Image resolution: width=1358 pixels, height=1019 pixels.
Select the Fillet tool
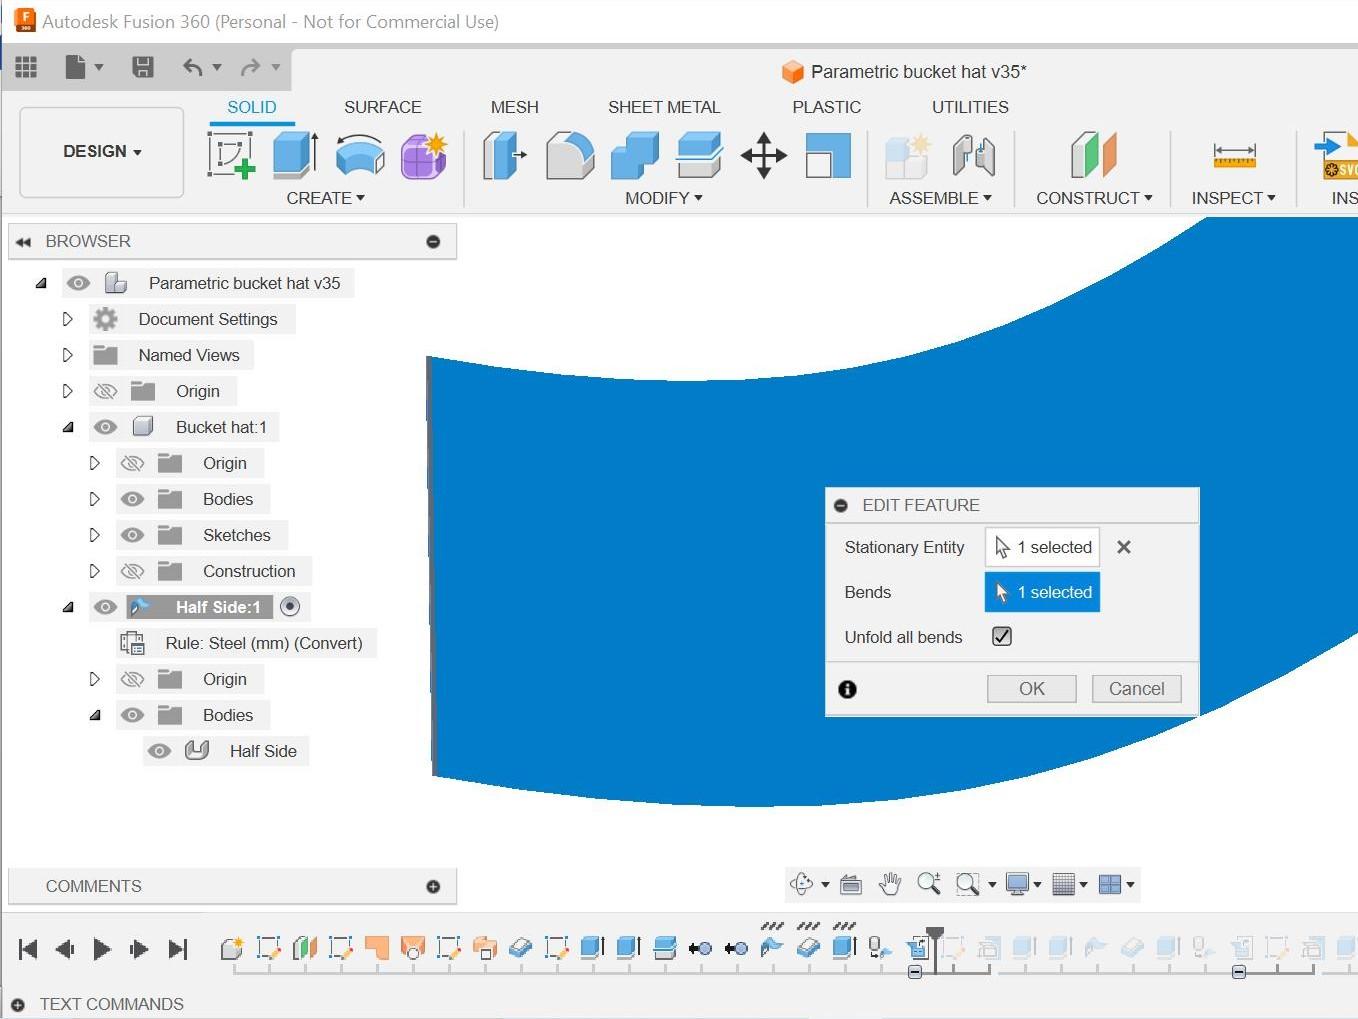tap(570, 155)
